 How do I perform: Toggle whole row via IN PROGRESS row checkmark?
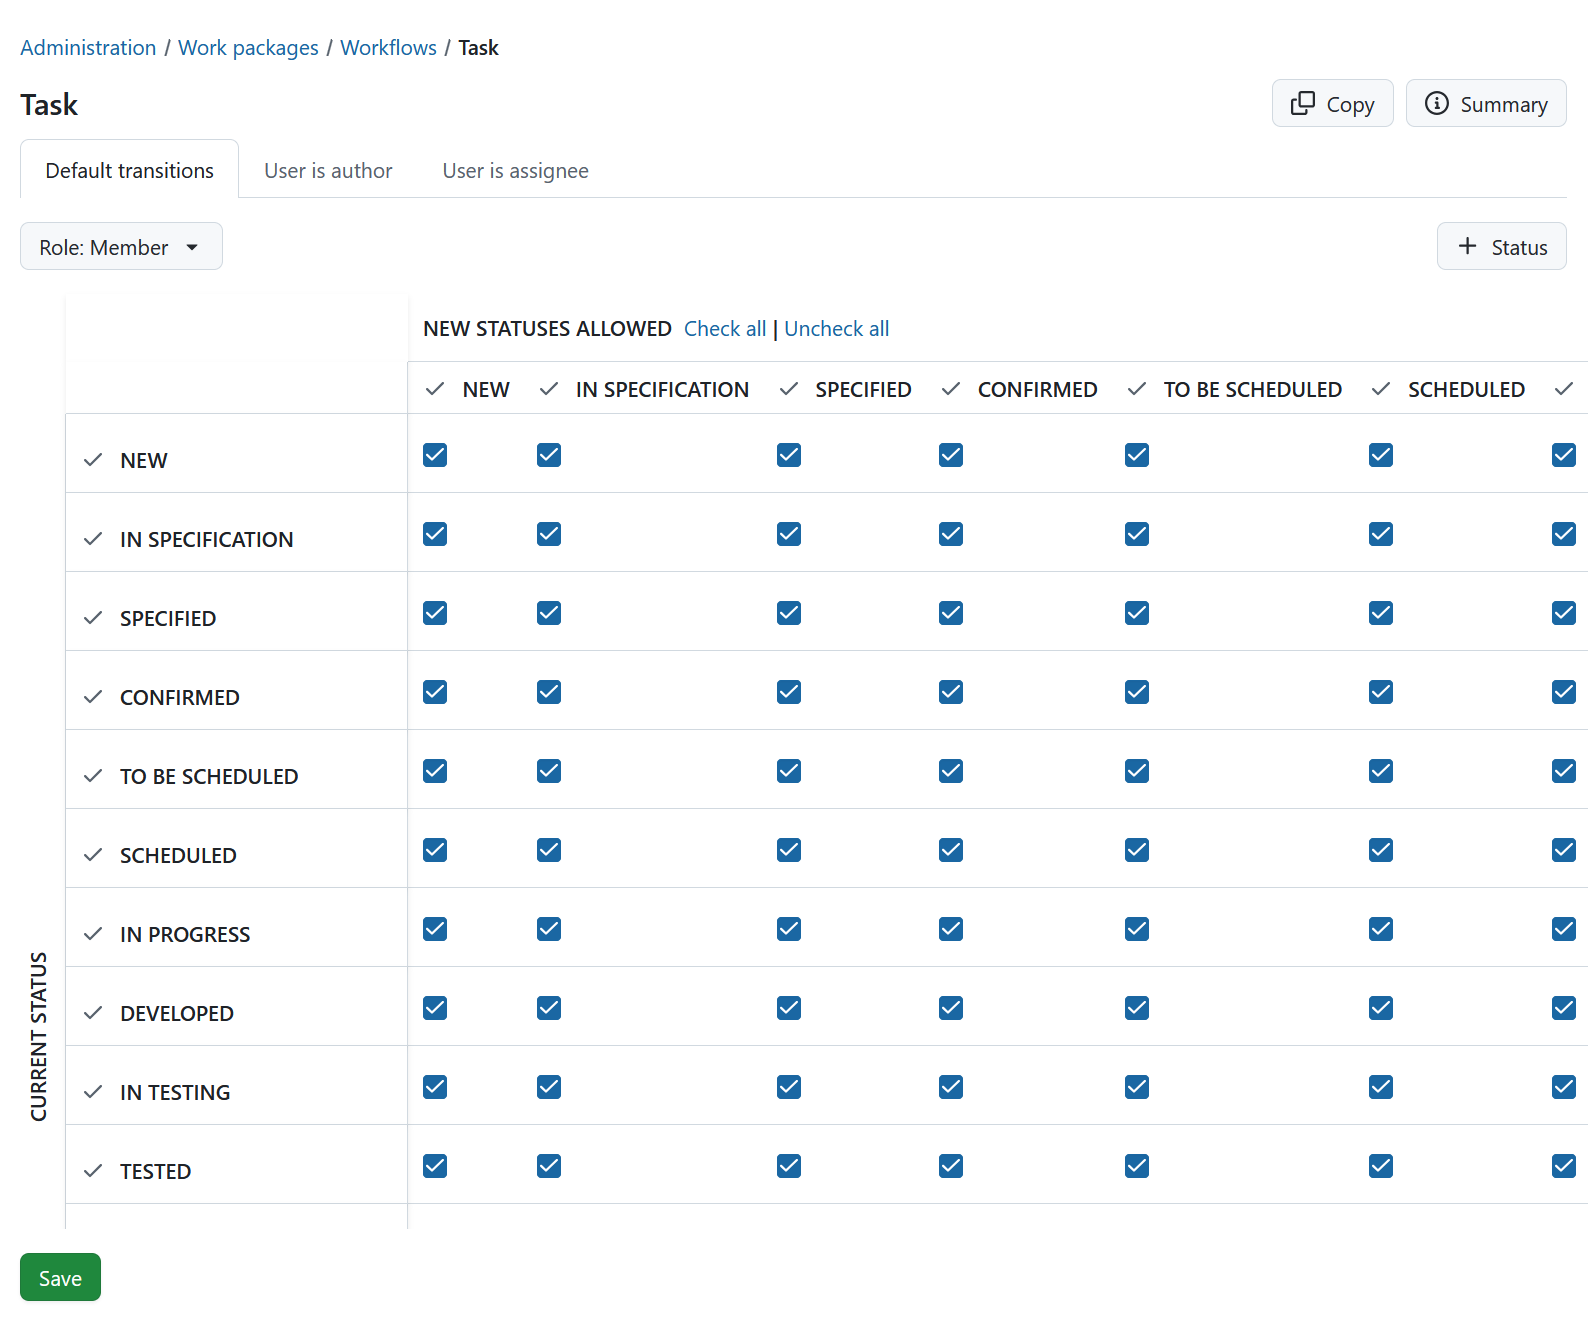93,934
